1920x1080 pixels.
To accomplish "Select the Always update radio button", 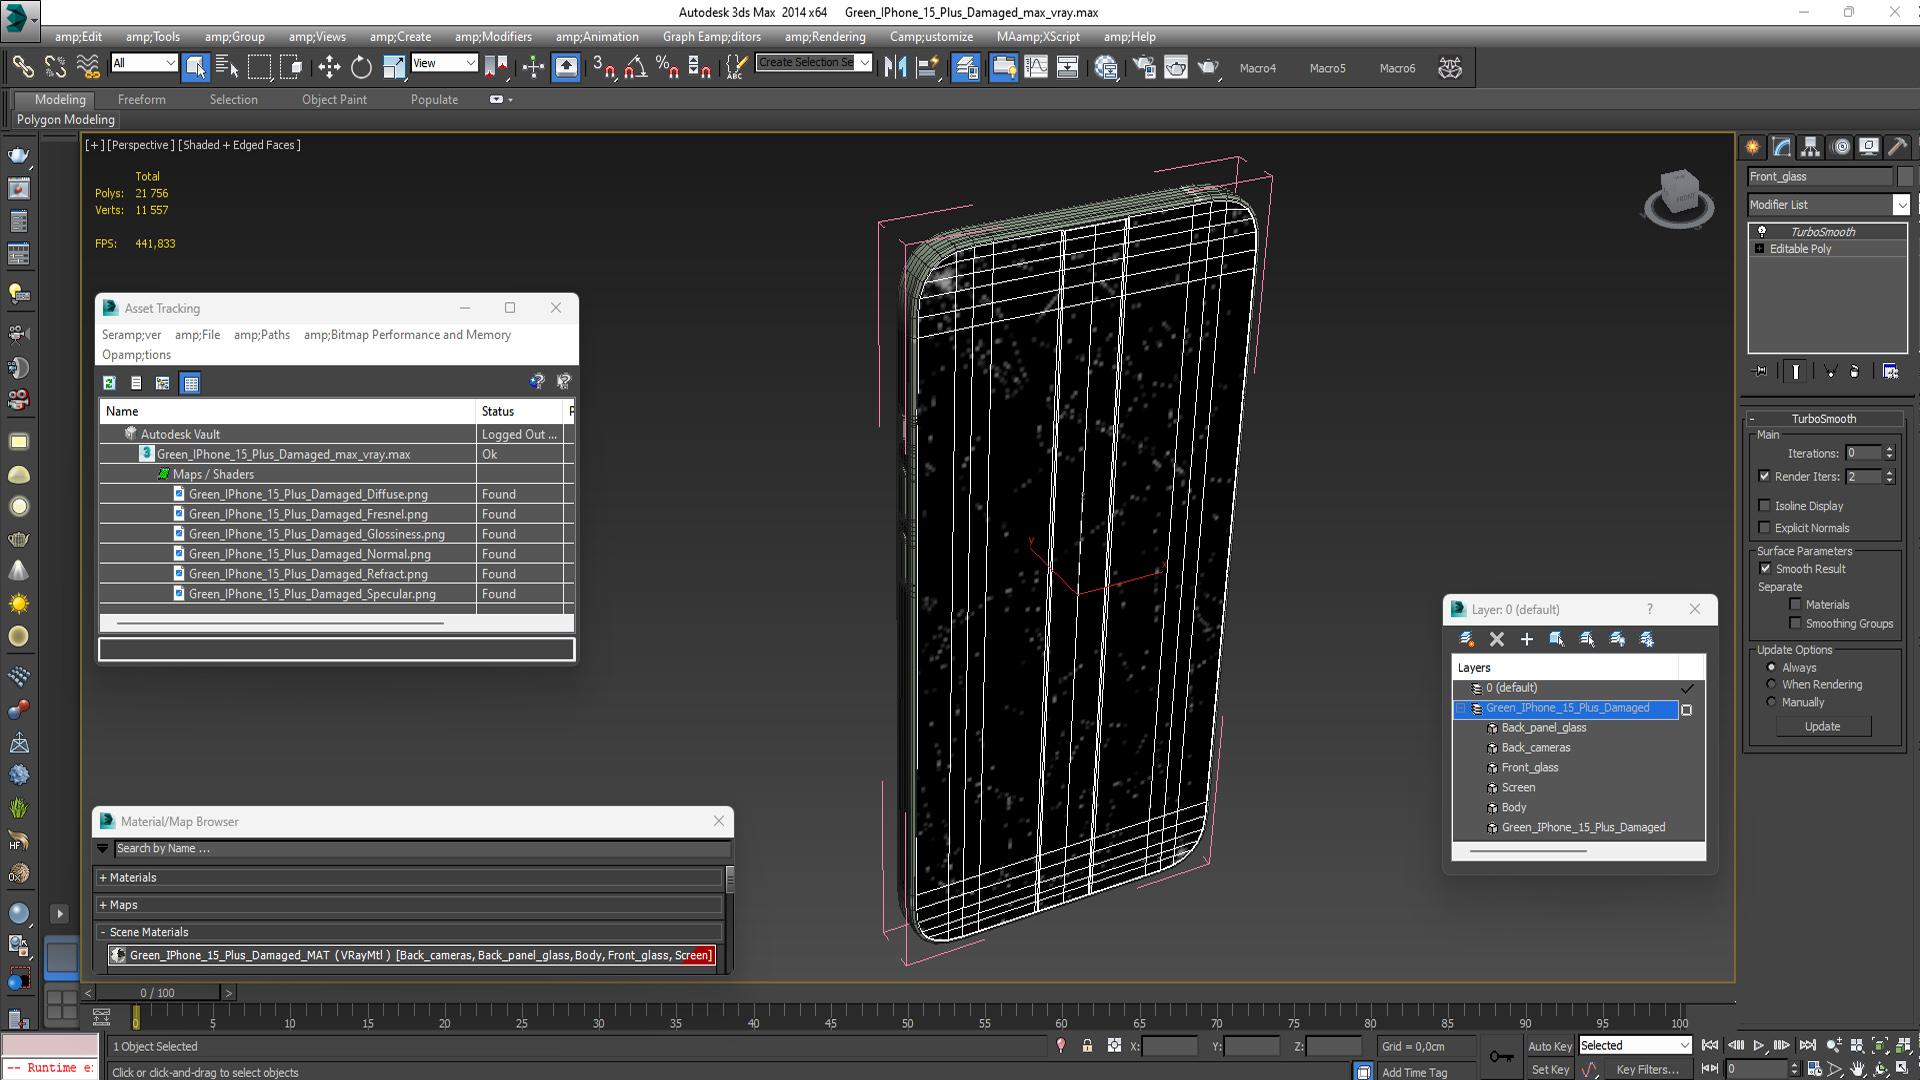I will point(1771,667).
